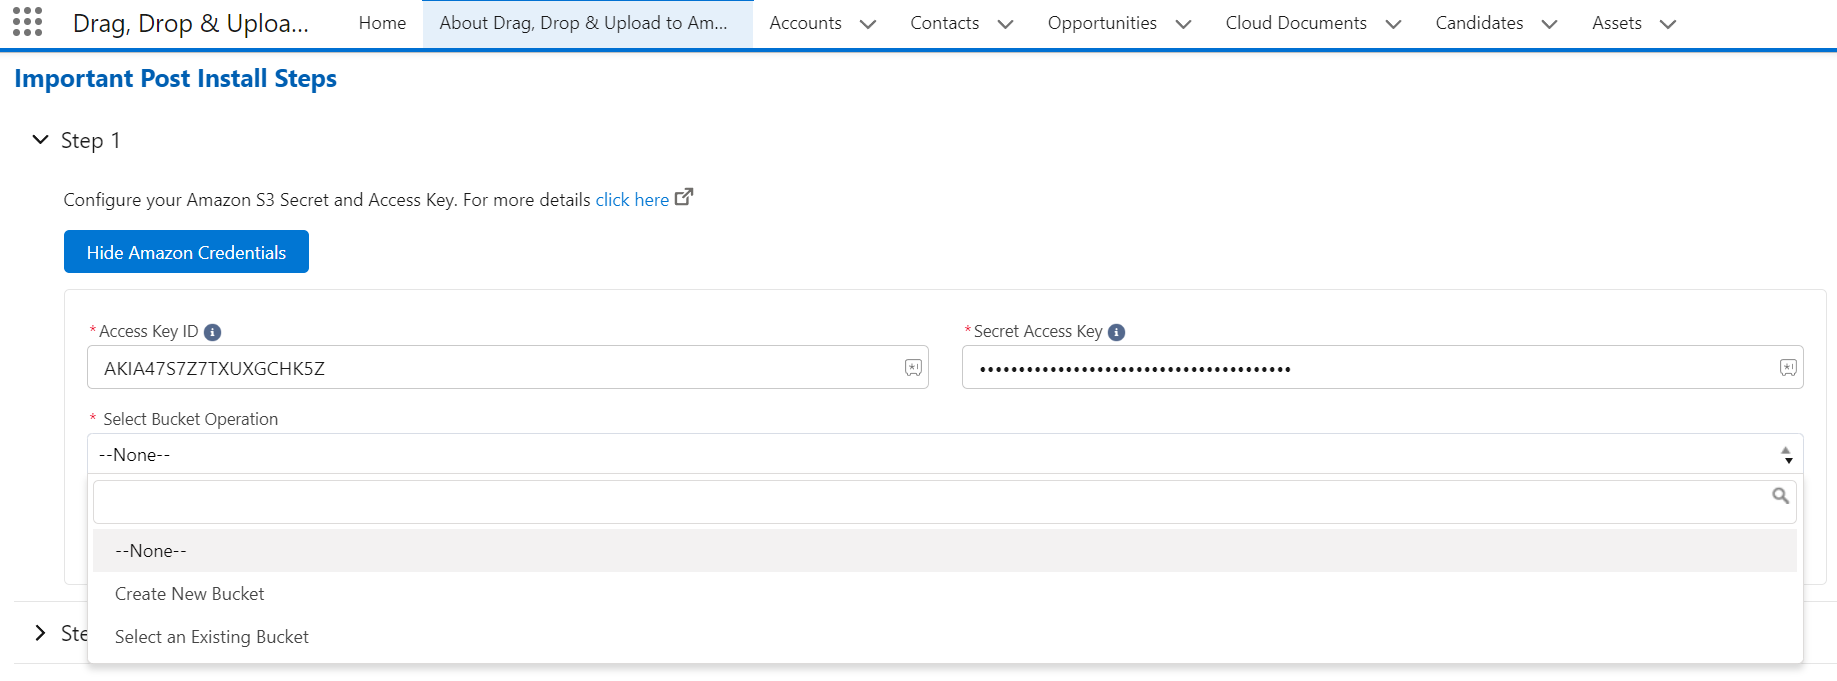The height and width of the screenshot is (681, 1837).
Task: Open the Contacts tab dropdown chevron
Action: tap(1005, 24)
